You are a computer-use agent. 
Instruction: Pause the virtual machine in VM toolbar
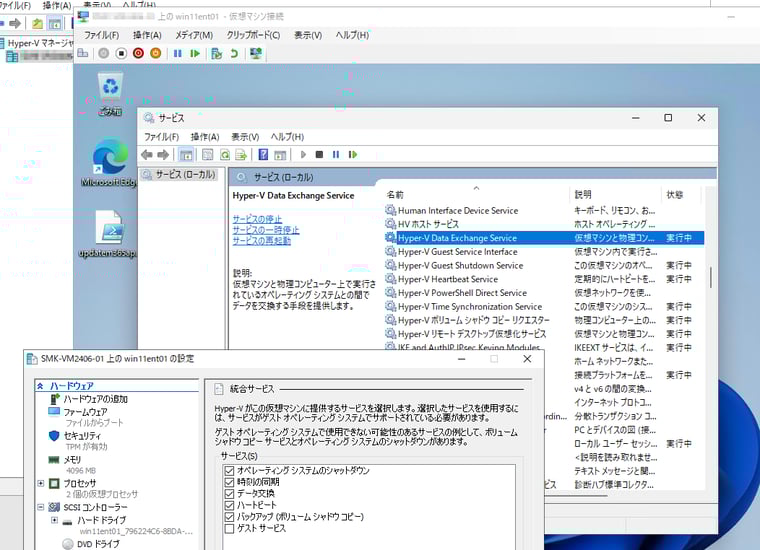point(177,53)
